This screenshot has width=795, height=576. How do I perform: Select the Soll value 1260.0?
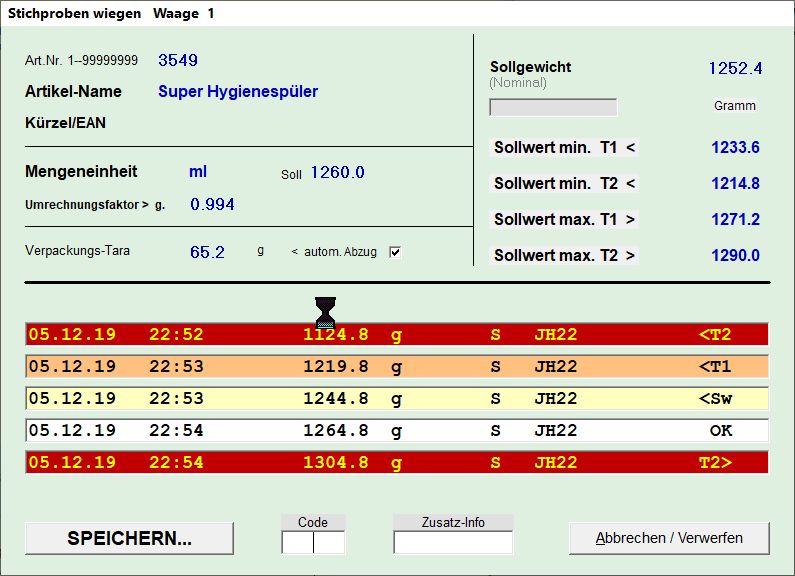337,173
